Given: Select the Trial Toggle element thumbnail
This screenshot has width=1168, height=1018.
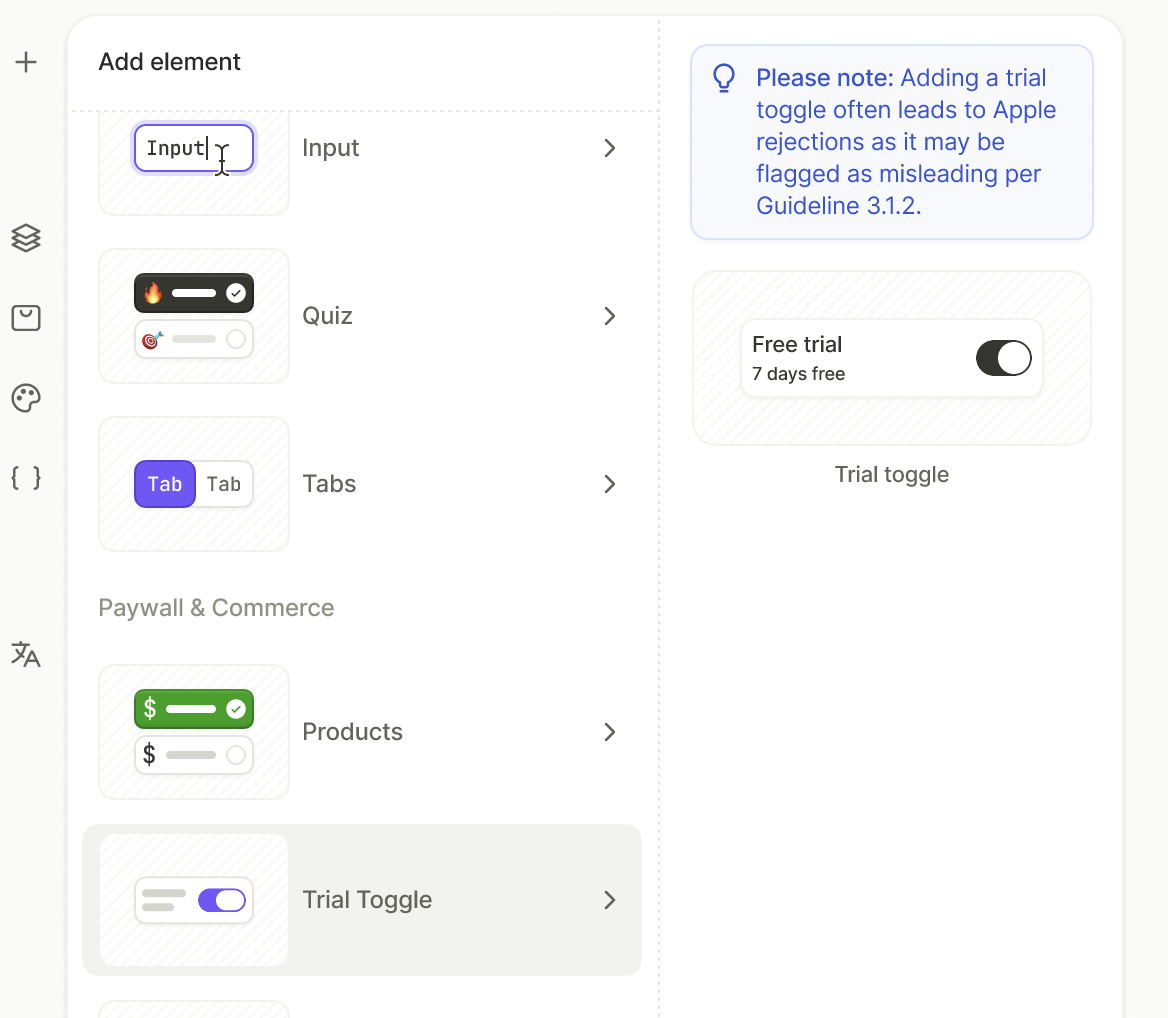Looking at the screenshot, I should 194,900.
